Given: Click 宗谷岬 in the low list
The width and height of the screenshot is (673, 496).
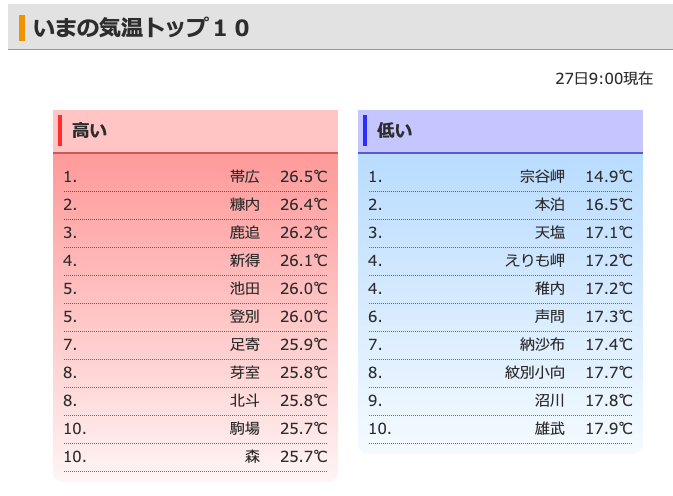Looking at the screenshot, I should [542, 177].
